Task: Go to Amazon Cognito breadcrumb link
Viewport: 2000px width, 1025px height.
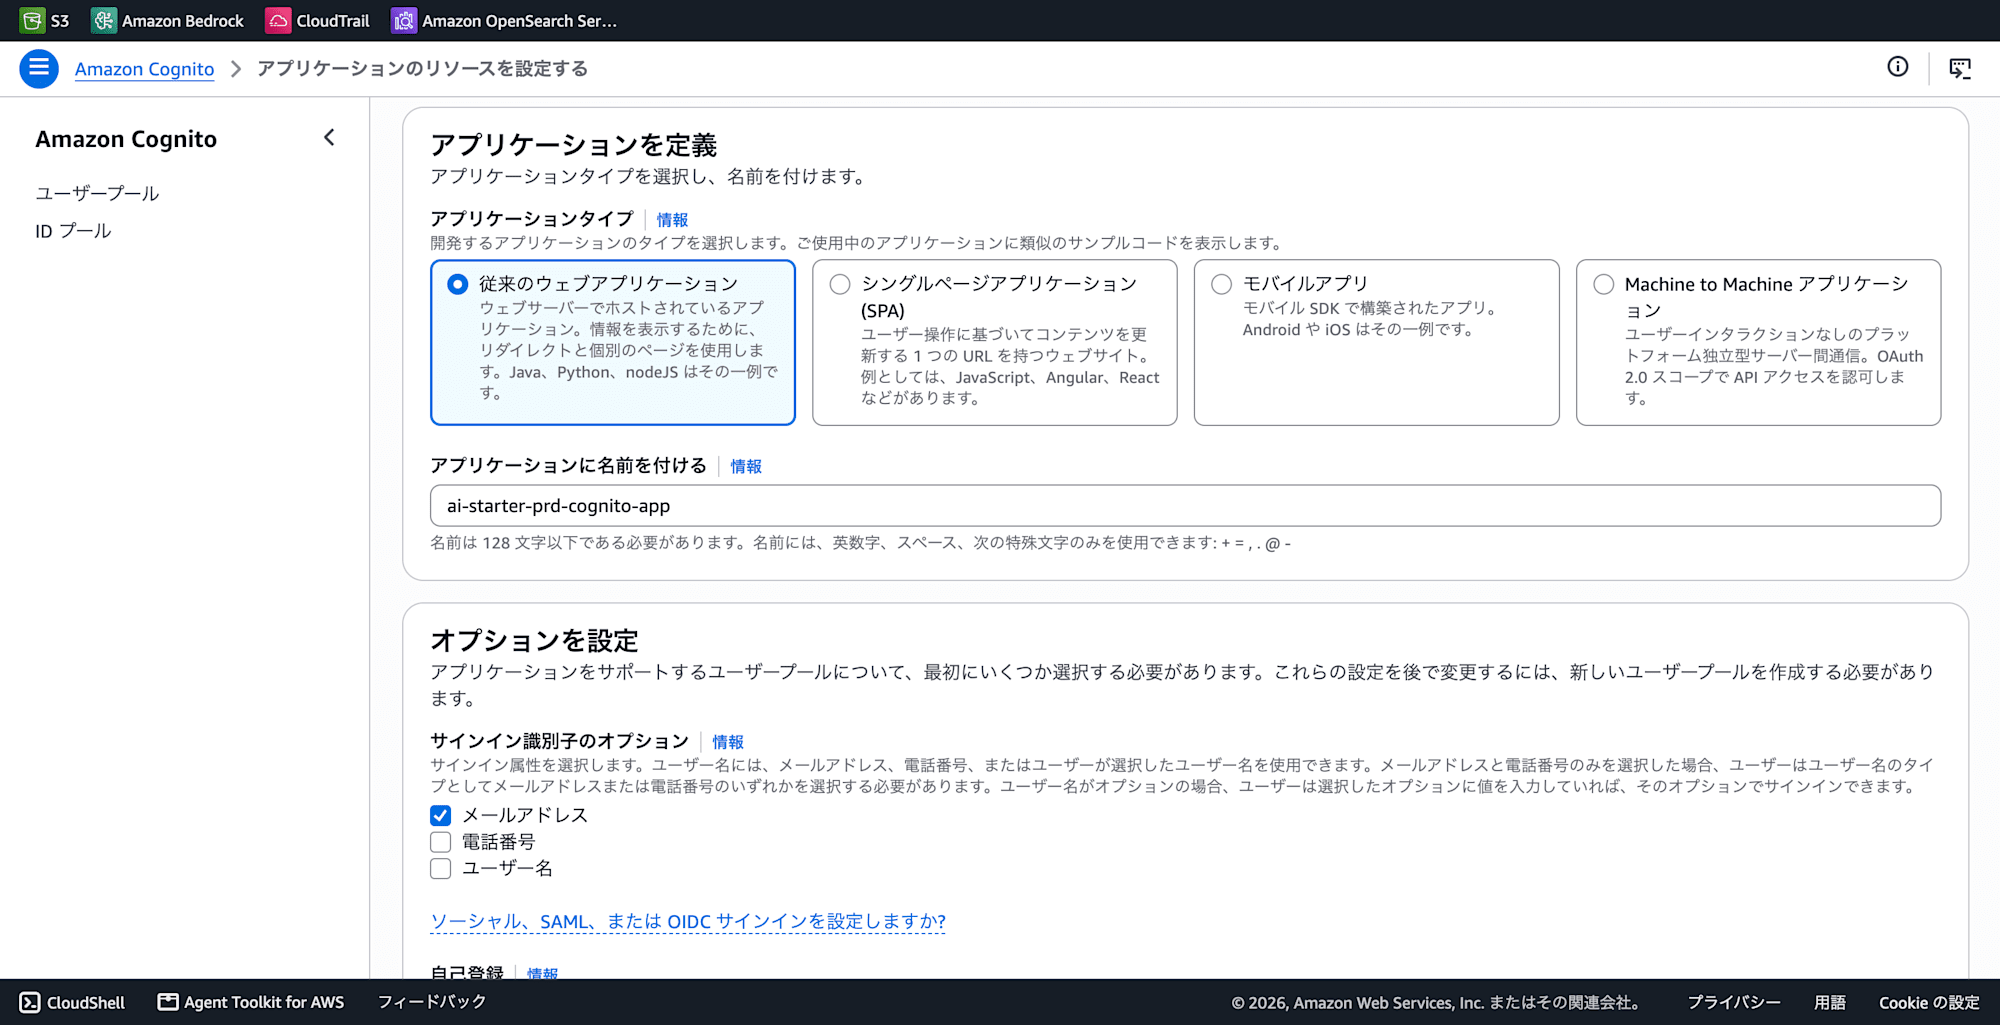Action: [x=144, y=69]
